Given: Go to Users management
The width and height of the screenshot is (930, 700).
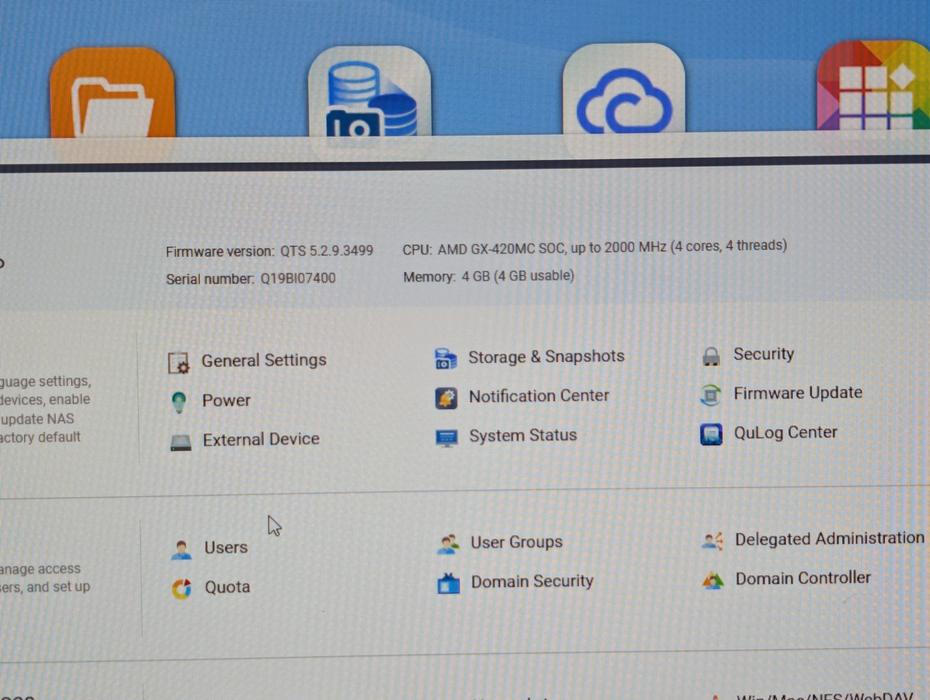Looking at the screenshot, I should (225, 547).
